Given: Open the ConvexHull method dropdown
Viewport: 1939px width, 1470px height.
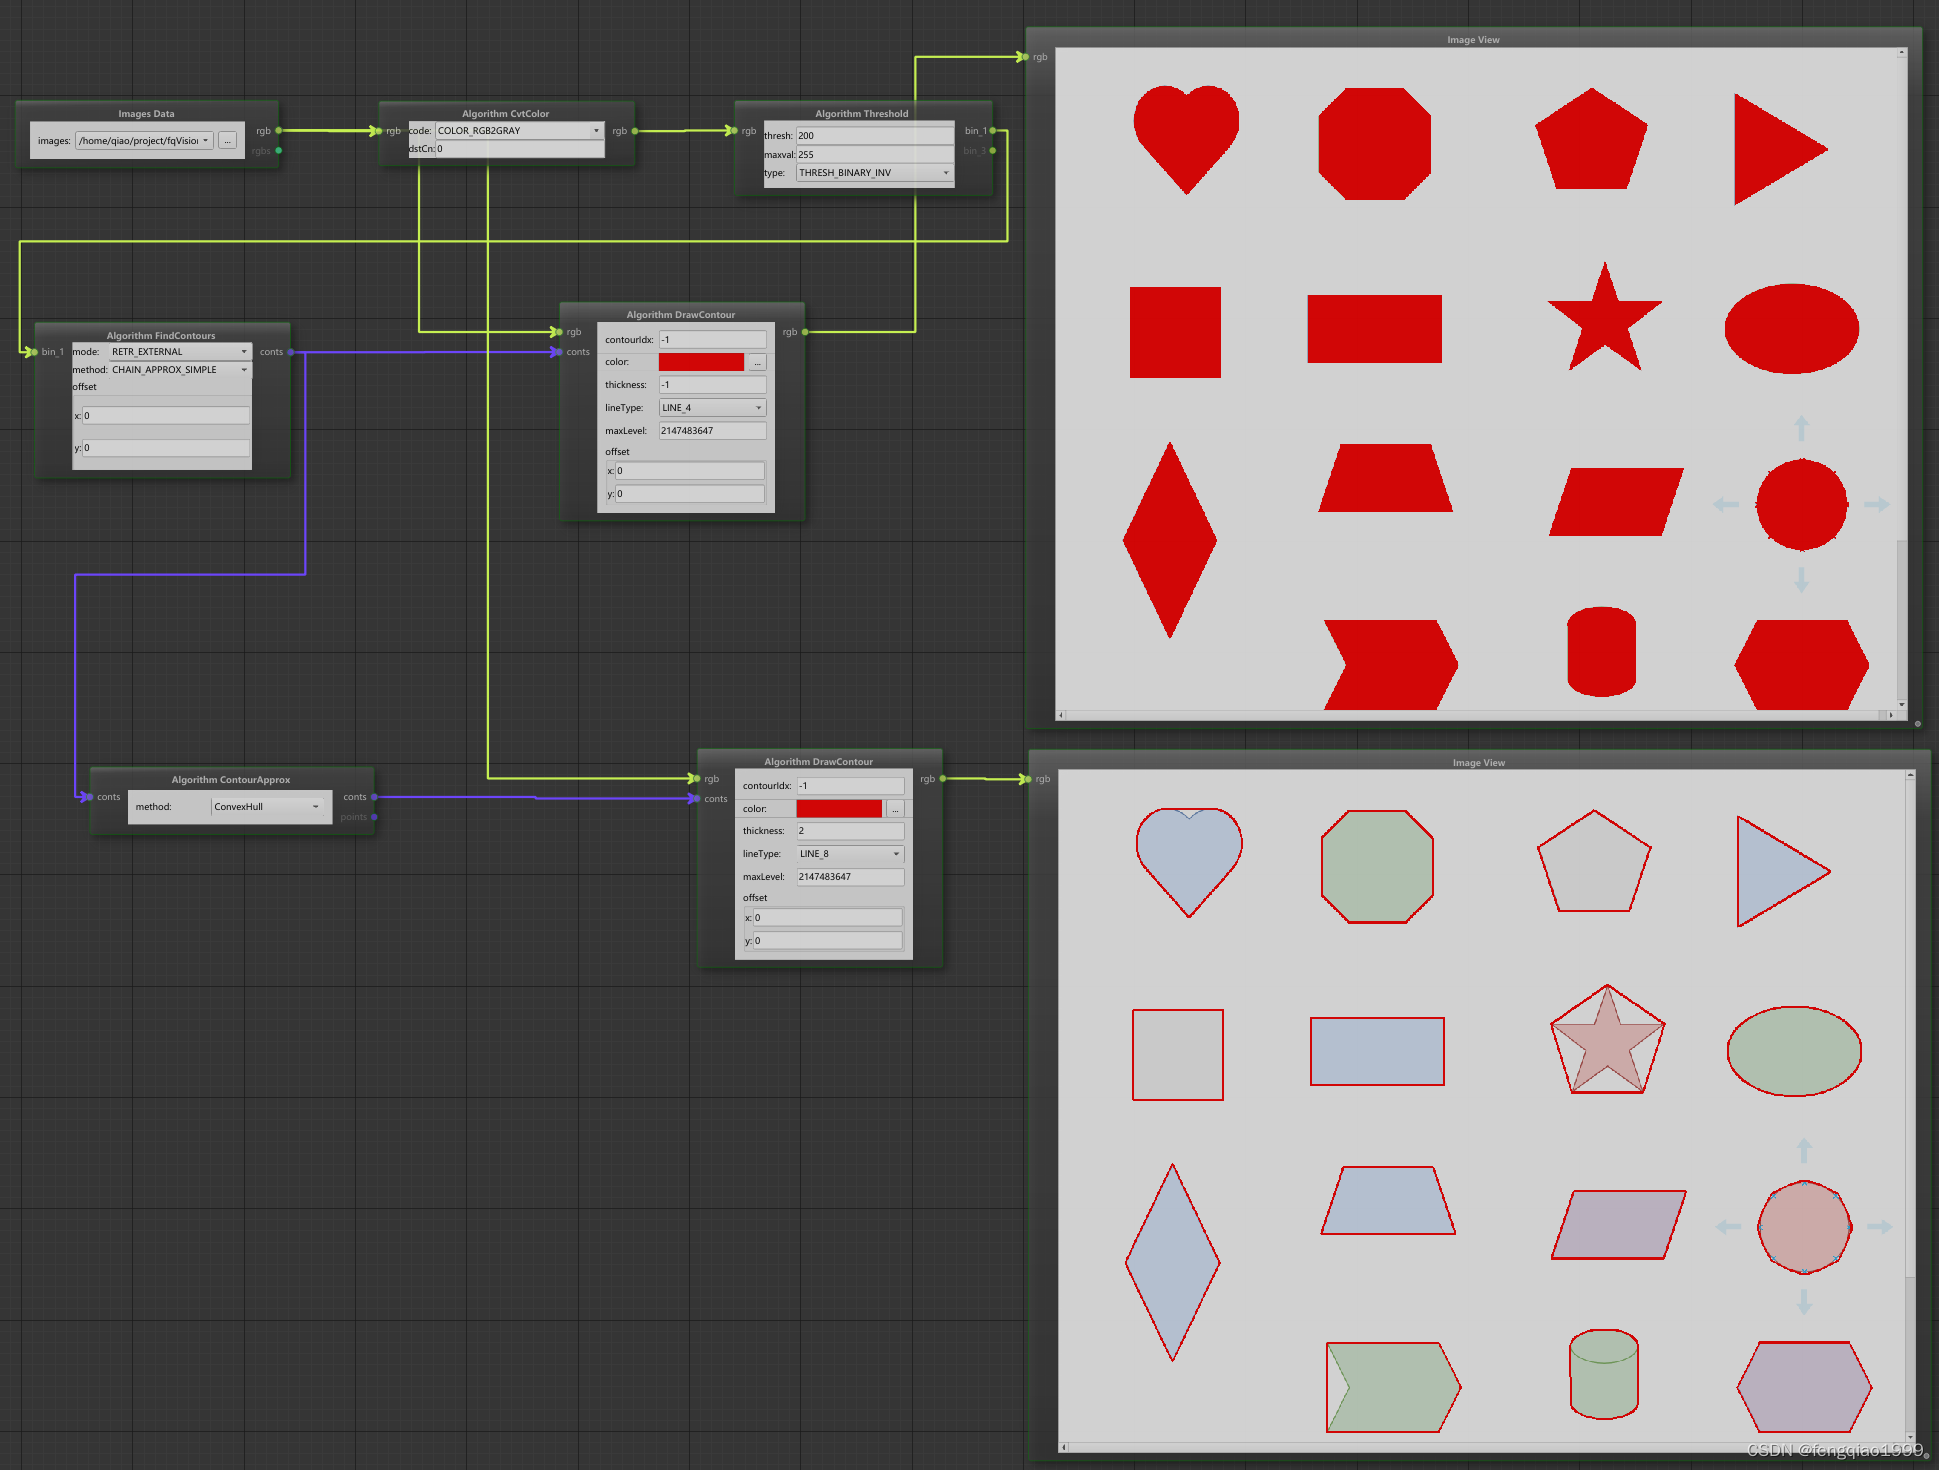Looking at the screenshot, I should coord(267,807).
